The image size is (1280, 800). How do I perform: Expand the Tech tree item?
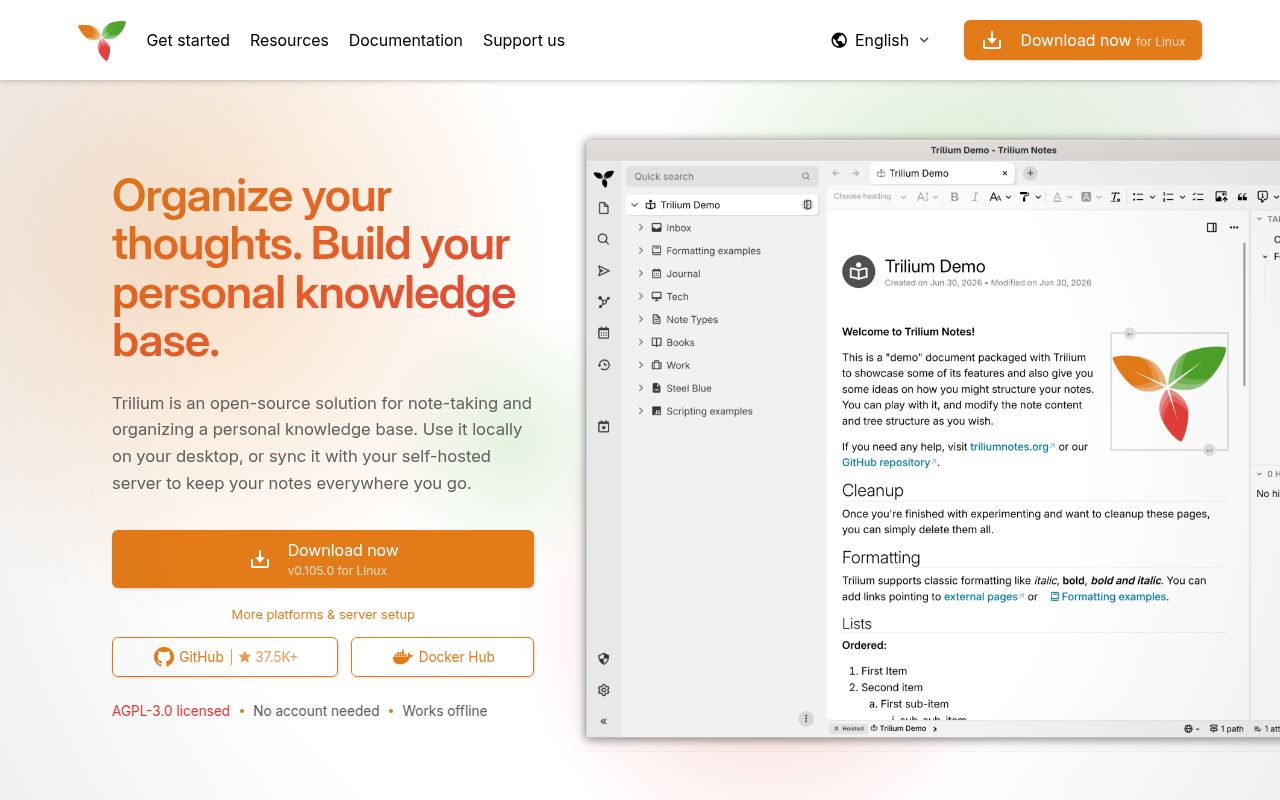tap(641, 297)
